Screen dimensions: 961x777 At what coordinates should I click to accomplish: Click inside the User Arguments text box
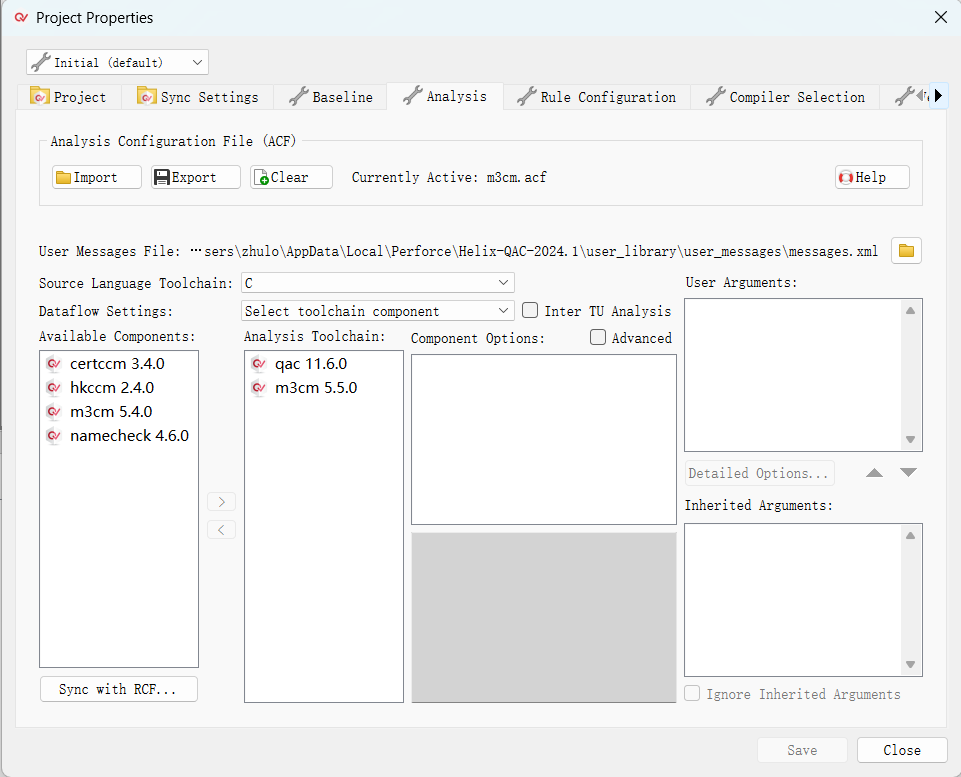point(793,374)
